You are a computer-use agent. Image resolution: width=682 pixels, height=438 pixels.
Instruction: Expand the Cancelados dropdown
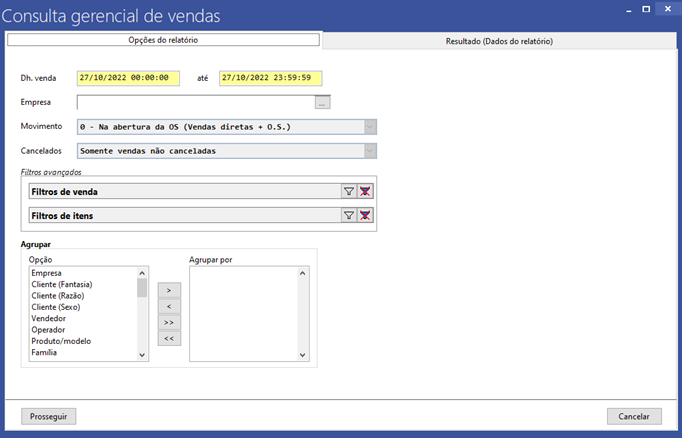click(370, 151)
